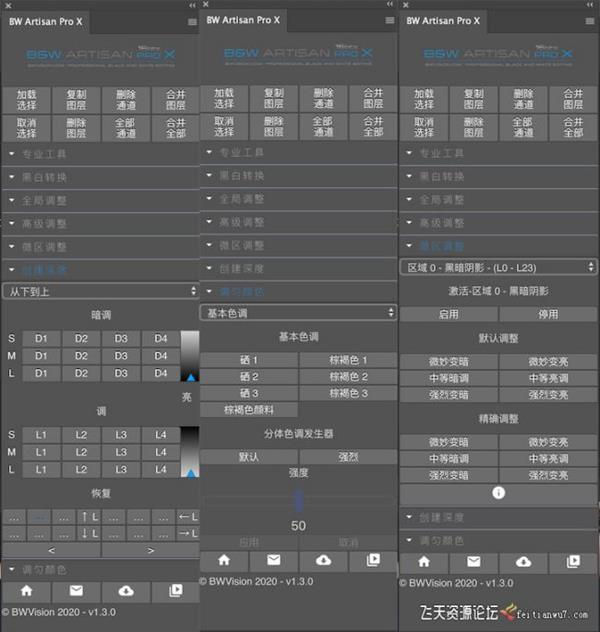Open the hamburger menu of the middle panel
This screenshot has height=632, width=600.
point(390,20)
